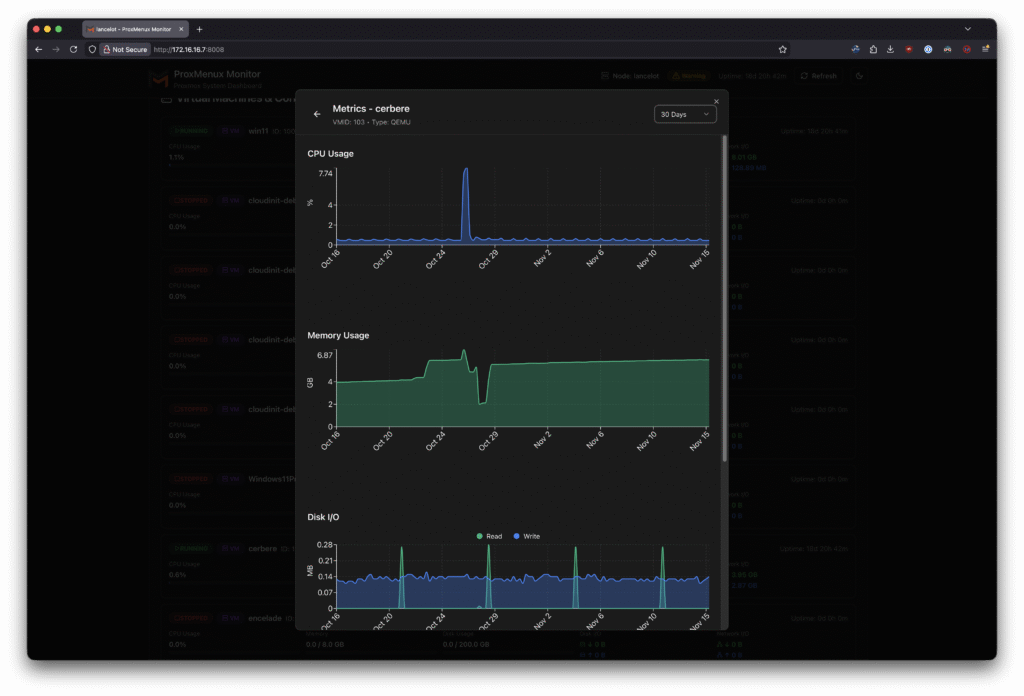
Task: Bookmark this page with the star icon
Action: click(x=783, y=49)
